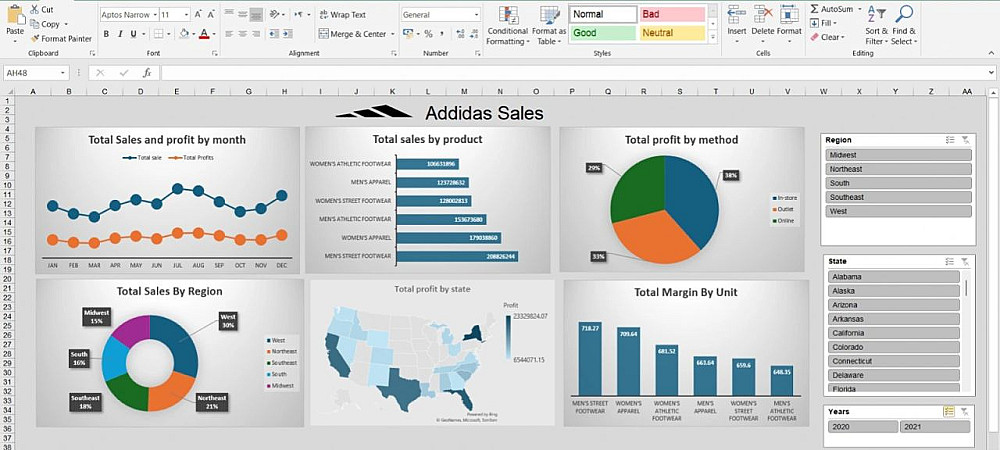Center text horizontally

click(x=242, y=34)
